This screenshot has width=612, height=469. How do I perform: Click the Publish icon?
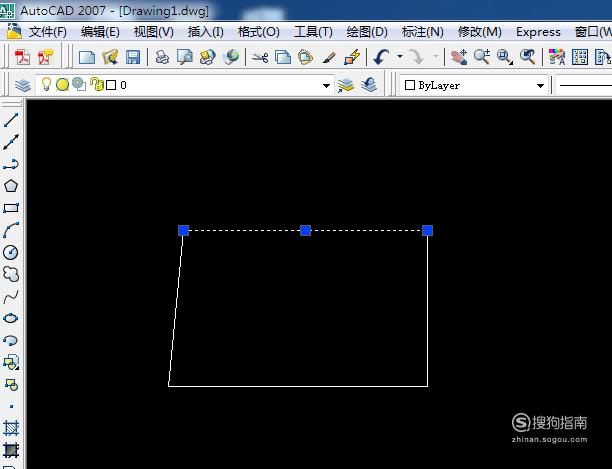tap(208, 57)
